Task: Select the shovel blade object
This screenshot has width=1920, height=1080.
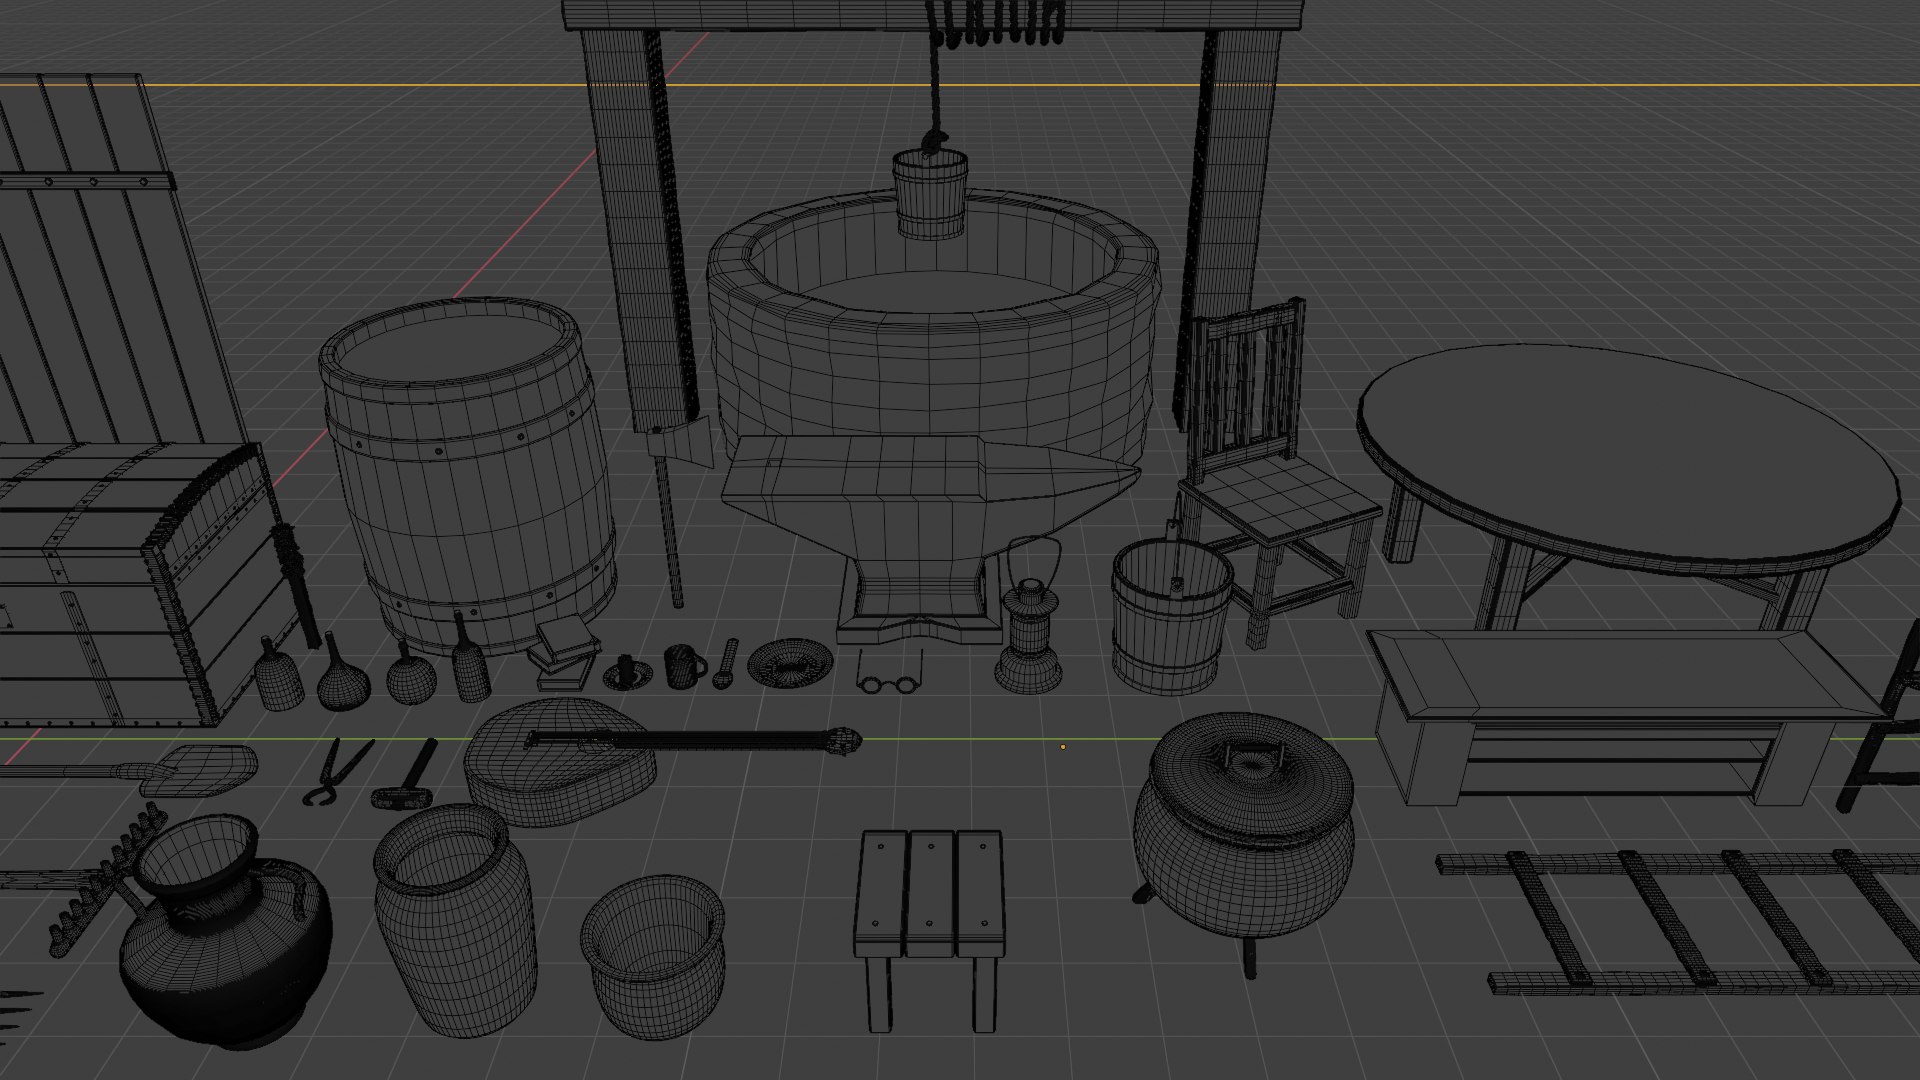Action: (x=200, y=770)
